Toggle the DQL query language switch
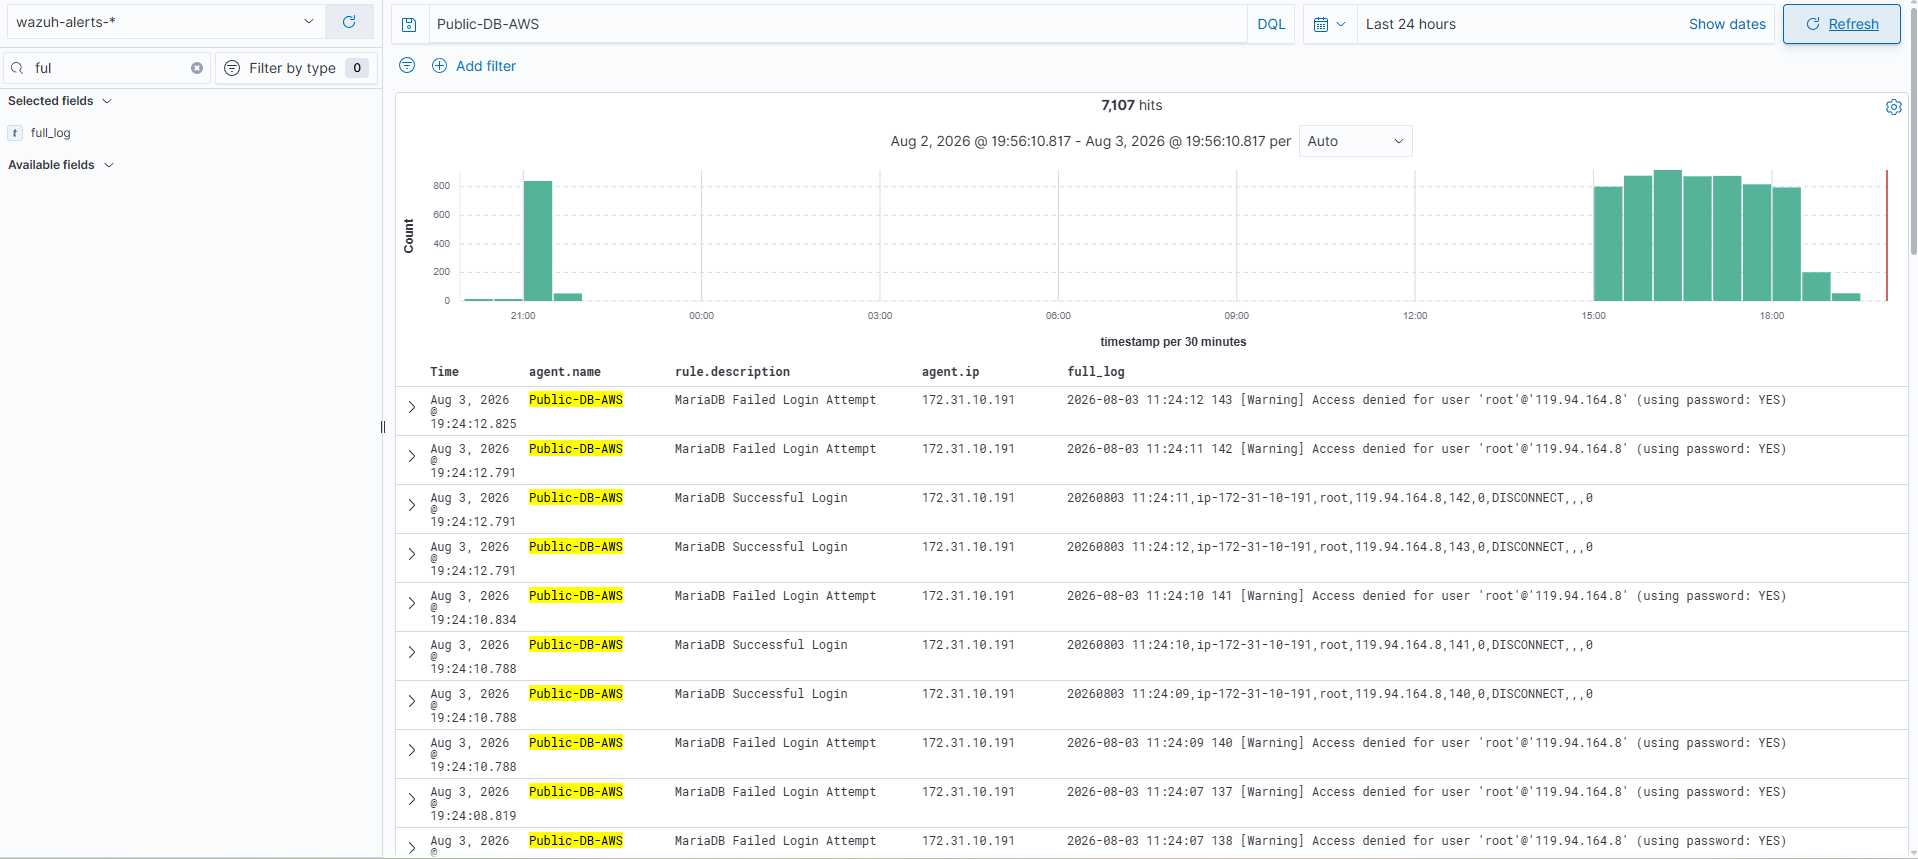 (x=1271, y=24)
